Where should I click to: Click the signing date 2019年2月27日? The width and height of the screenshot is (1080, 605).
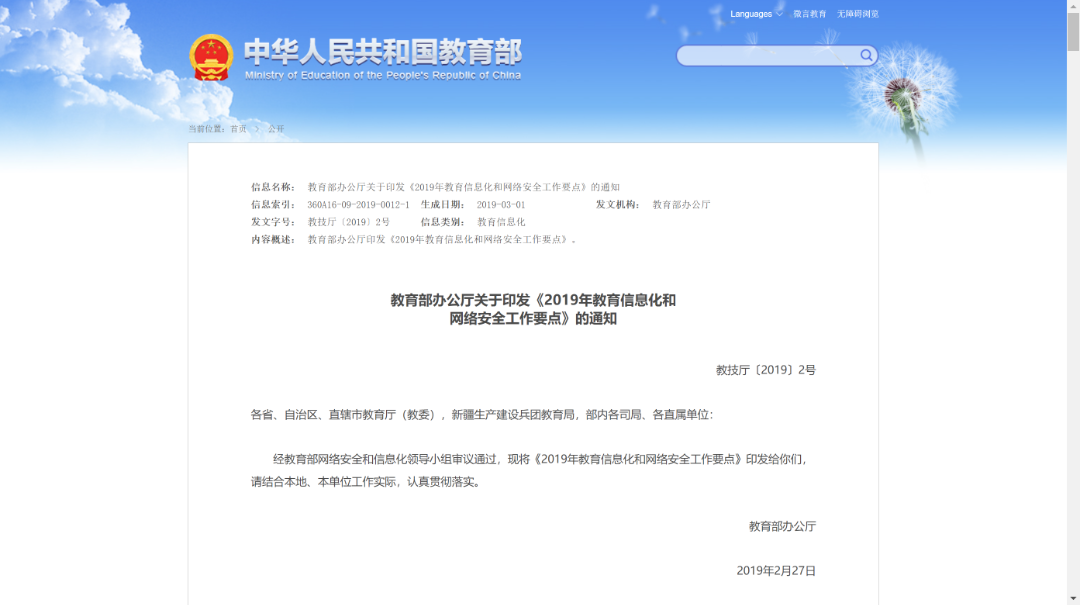(776, 571)
